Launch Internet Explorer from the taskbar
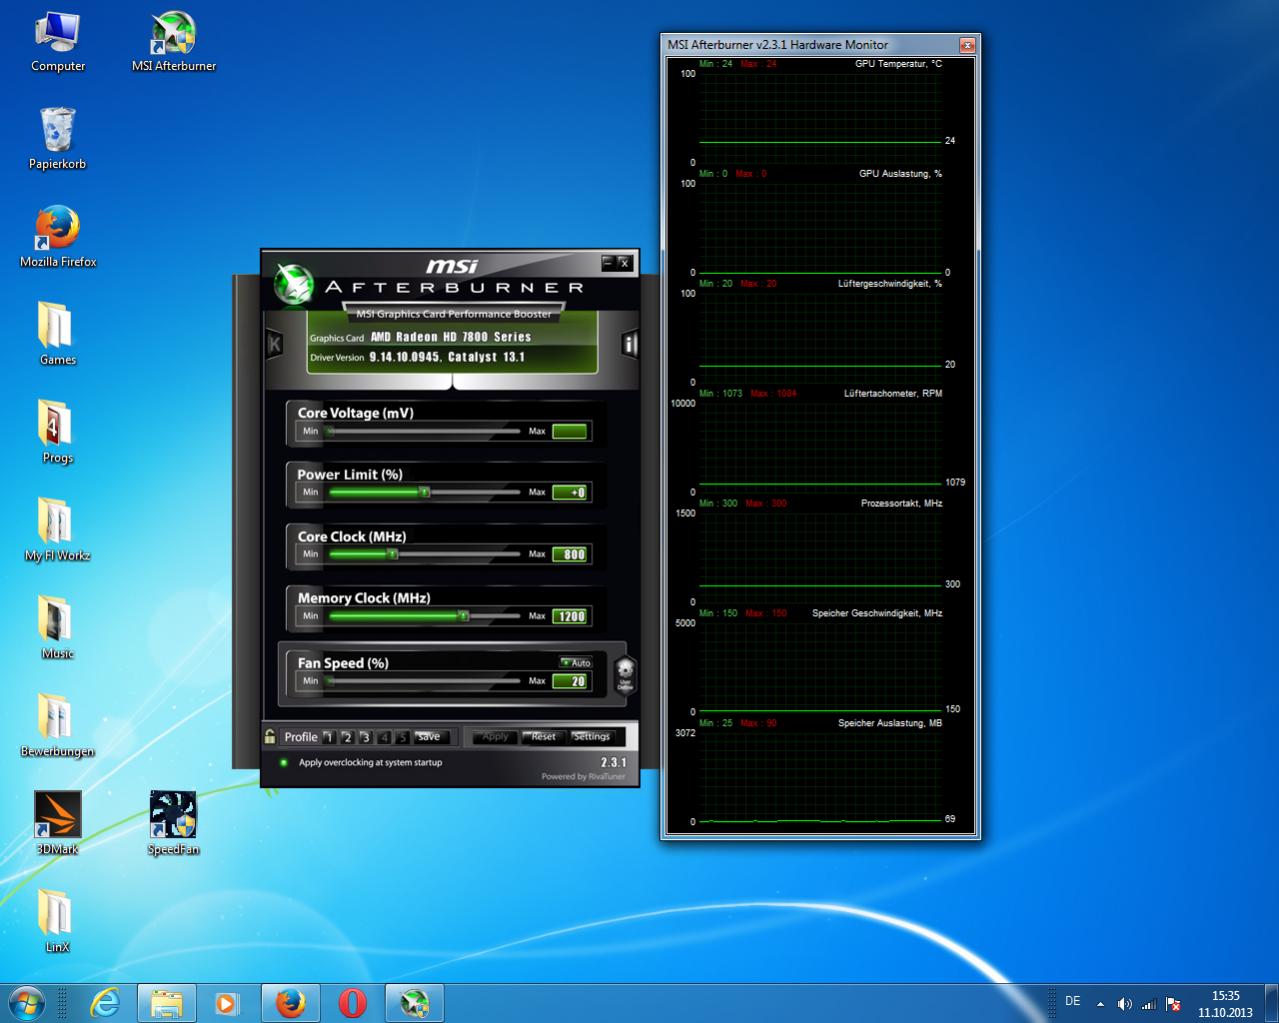1279x1023 pixels. click(x=104, y=1003)
